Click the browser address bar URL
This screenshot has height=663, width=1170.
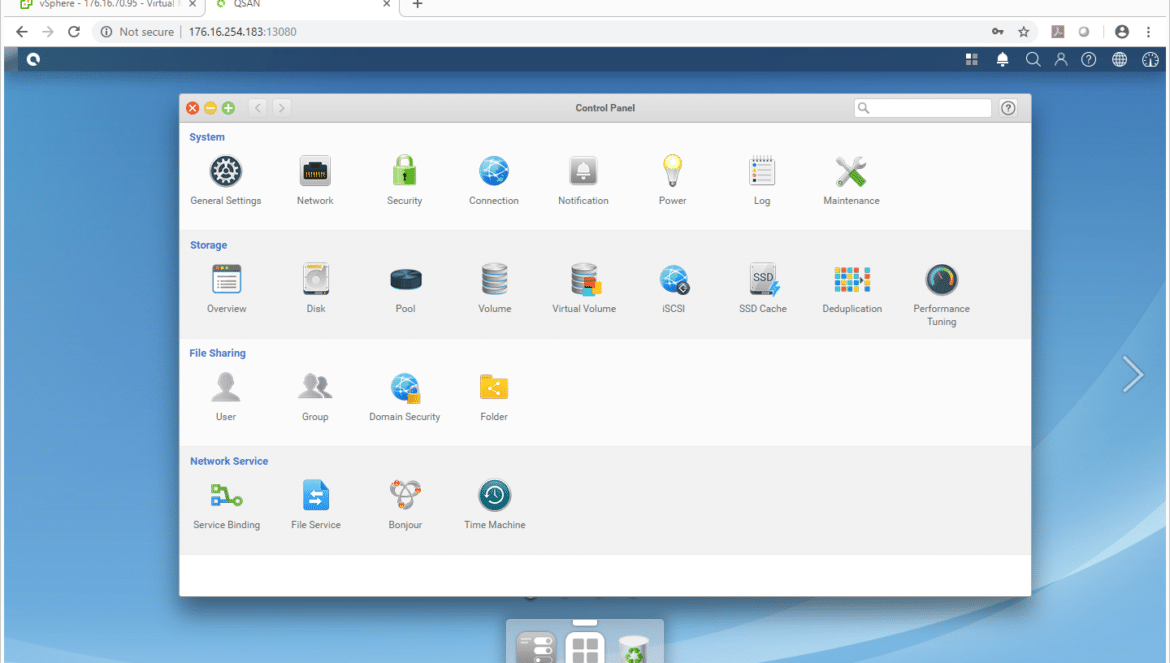click(x=243, y=32)
